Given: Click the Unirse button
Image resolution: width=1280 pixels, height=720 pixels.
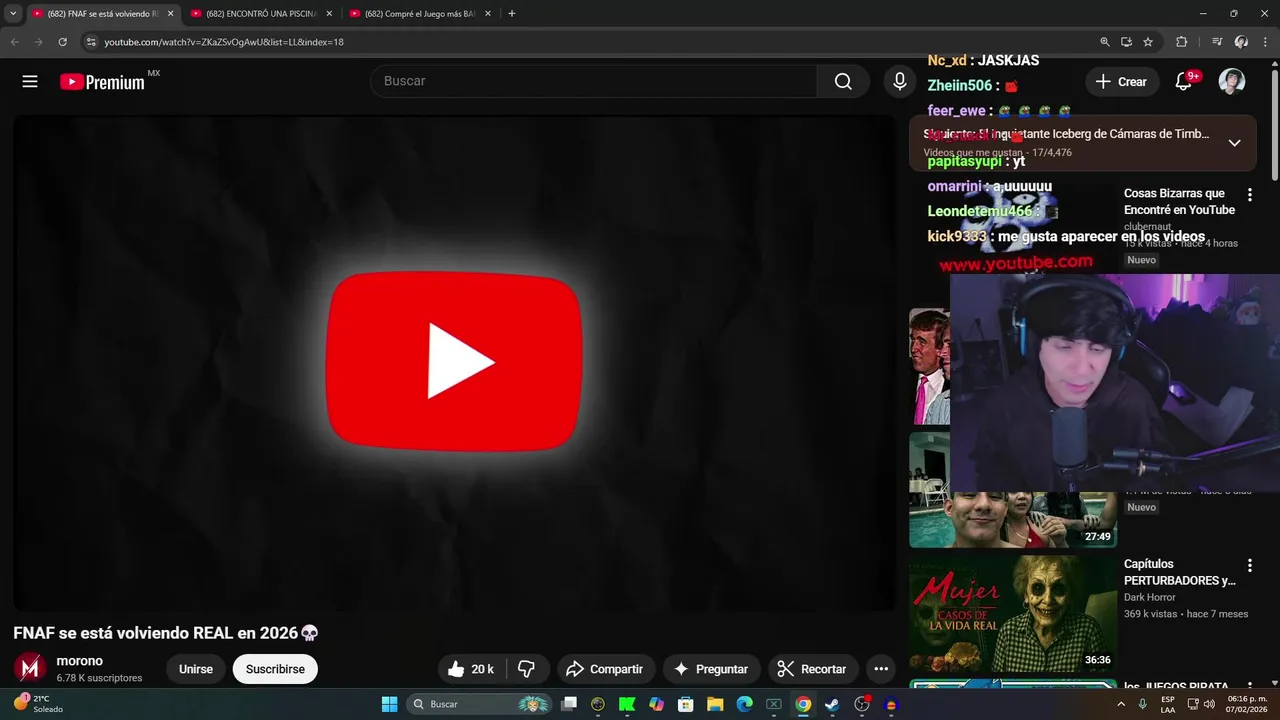Looking at the screenshot, I should [196, 669].
